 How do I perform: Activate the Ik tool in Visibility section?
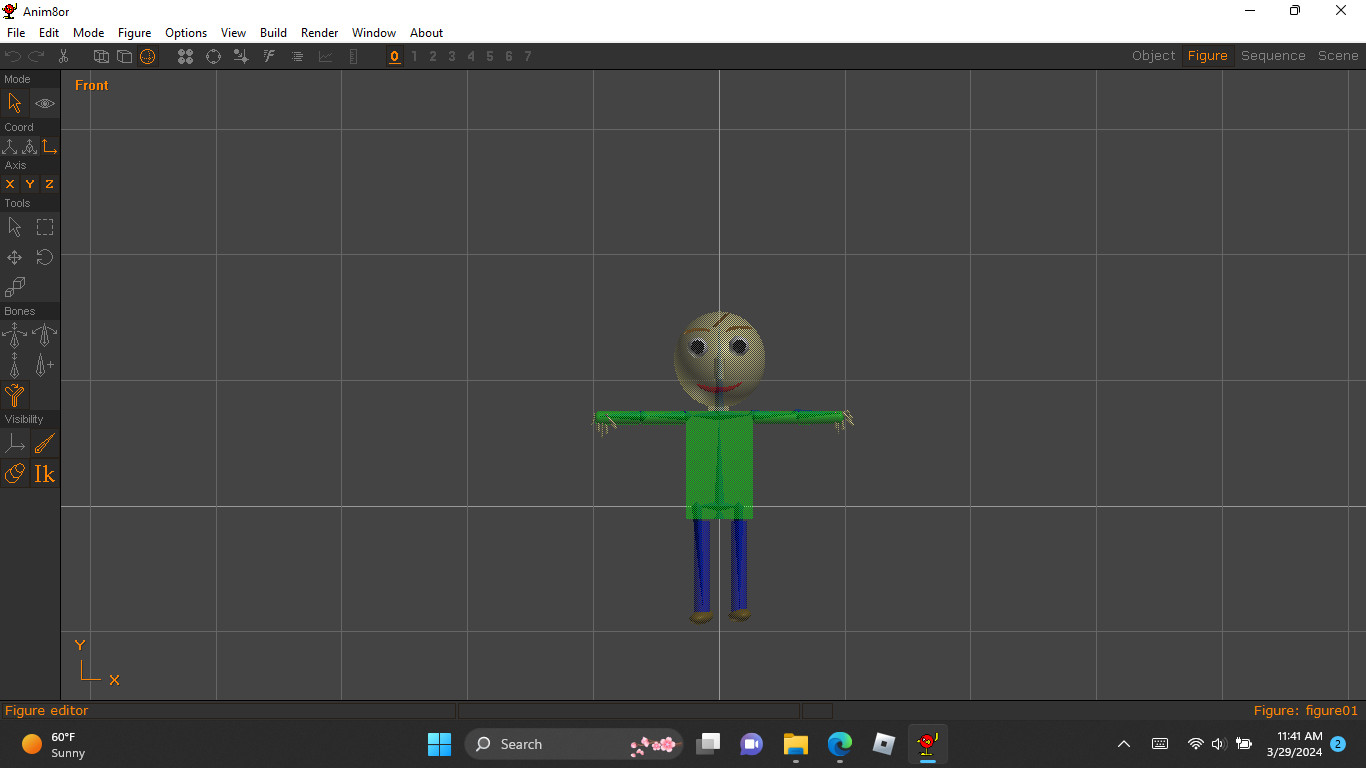(44, 474)
